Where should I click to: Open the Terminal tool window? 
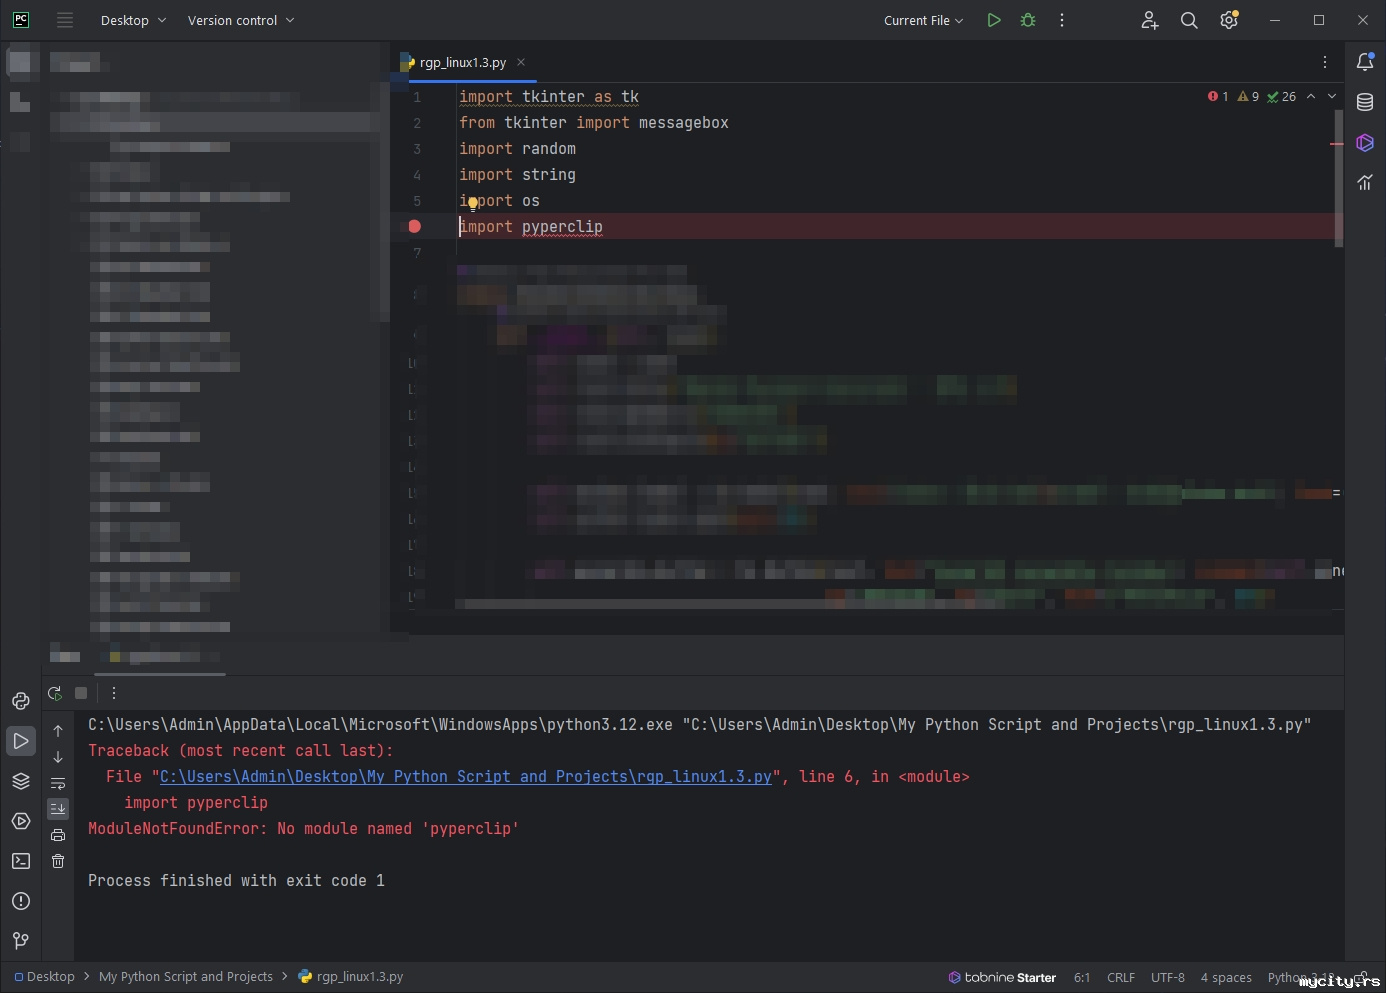[x=20, y=861]
